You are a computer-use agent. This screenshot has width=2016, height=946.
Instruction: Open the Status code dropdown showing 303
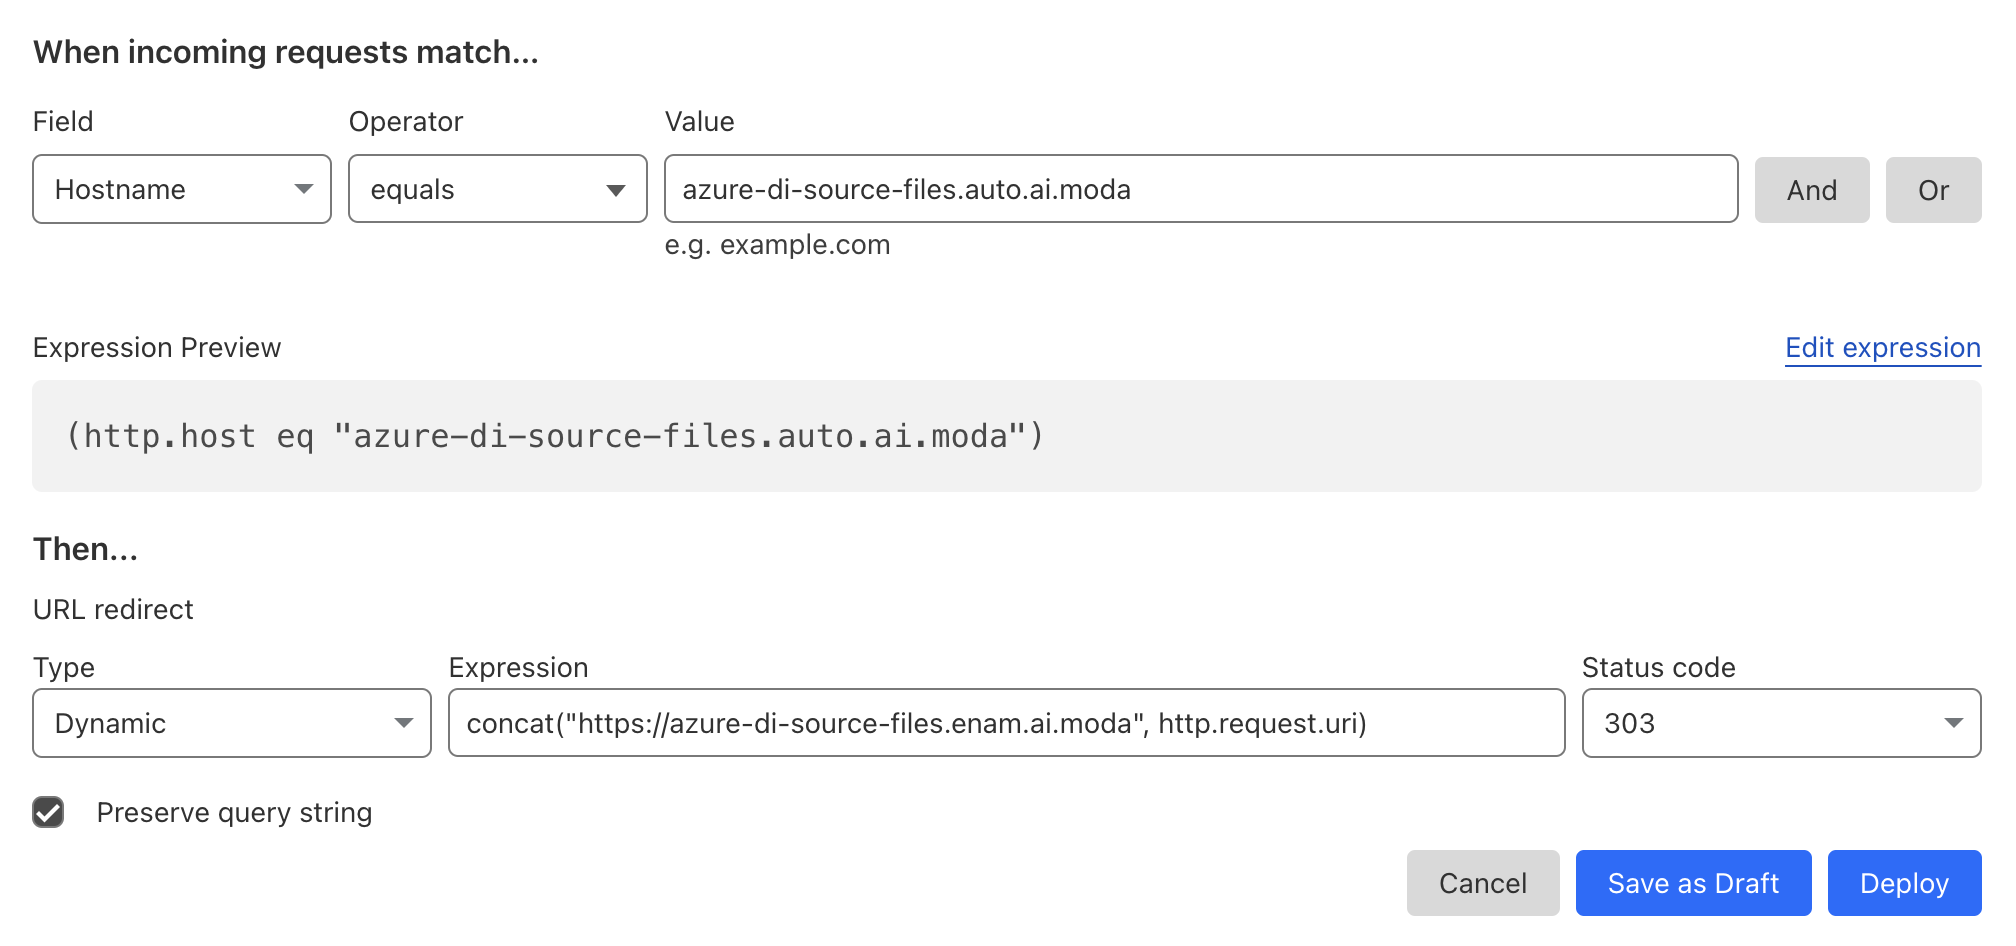[1760, 723]
